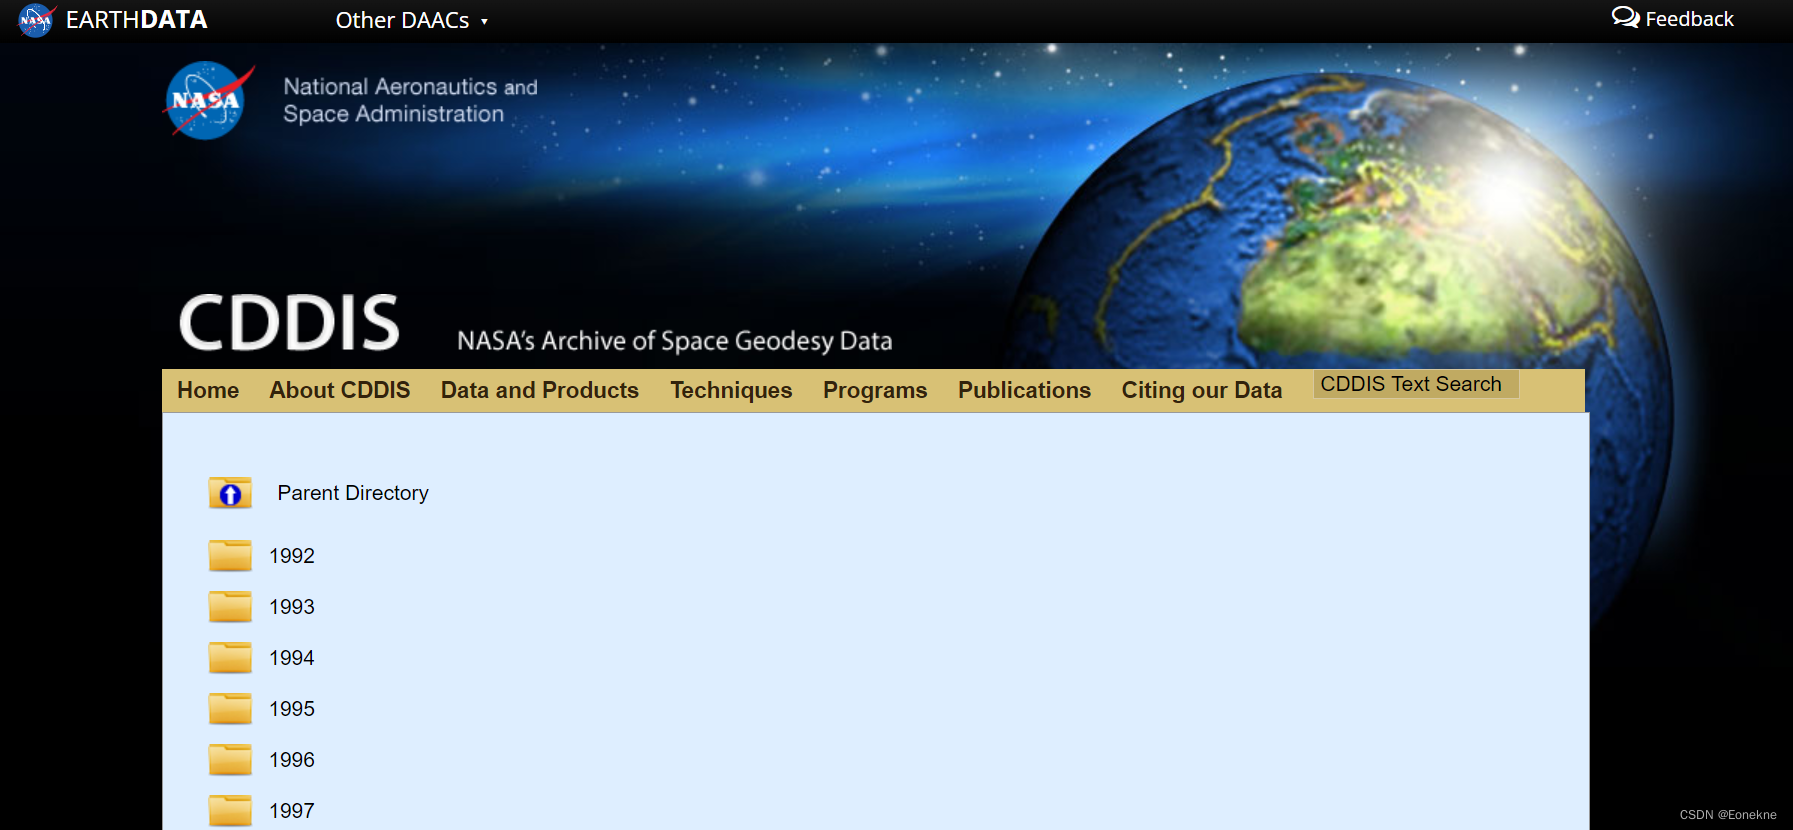The height and width of the screenshot is (830, 1793).
Task: Open the 1992 folder icon
Action: pyautogui.click(x=230, y=555)
